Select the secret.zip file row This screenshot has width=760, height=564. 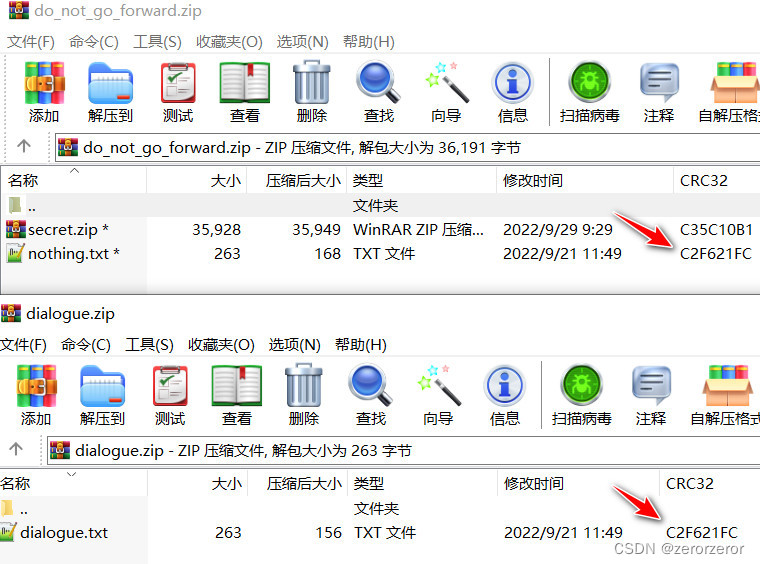(x=380, y=229)
